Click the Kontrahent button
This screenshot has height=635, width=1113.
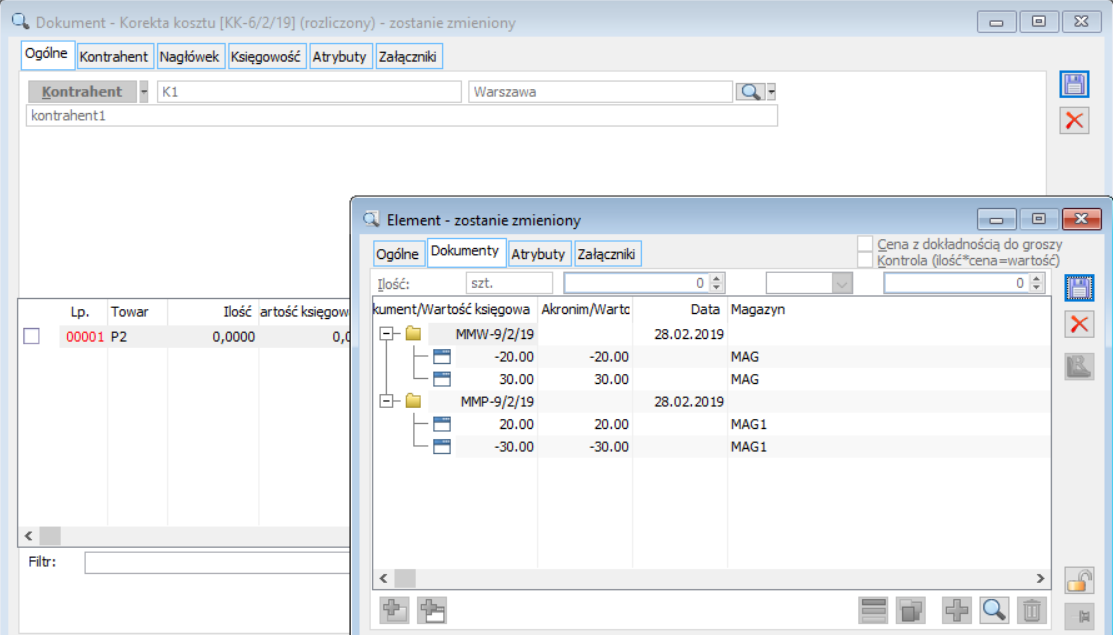(82, 92)
